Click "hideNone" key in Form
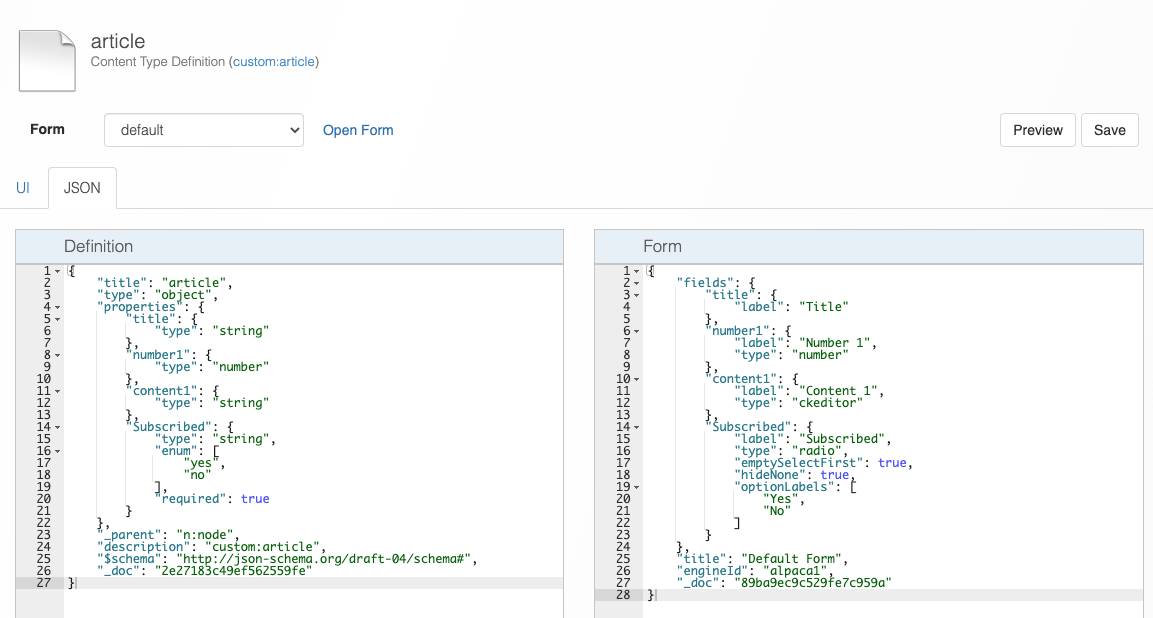The image size is (1153, 618). [770, 475]
